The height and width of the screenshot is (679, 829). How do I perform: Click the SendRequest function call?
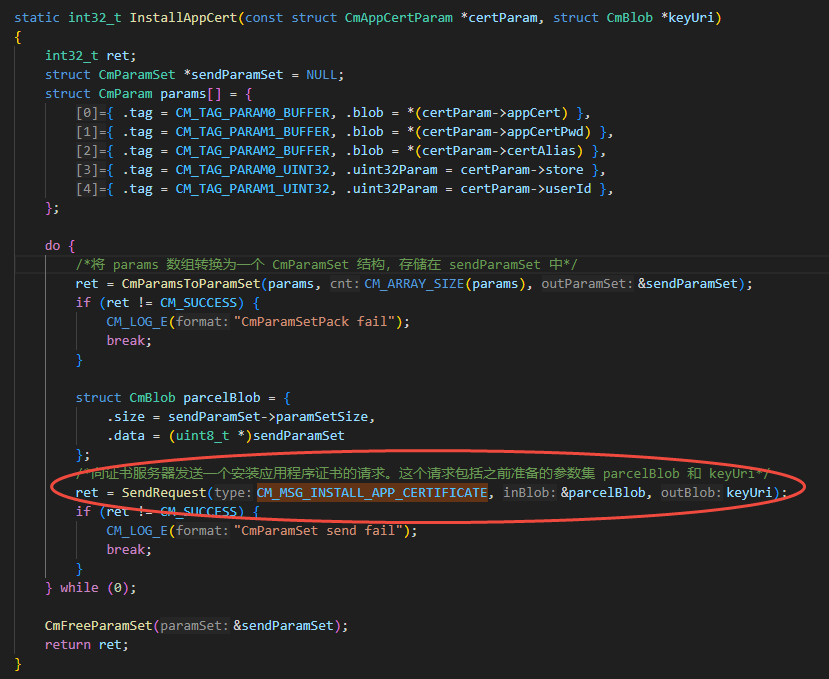pyautogui.click(x=164, y=493)
